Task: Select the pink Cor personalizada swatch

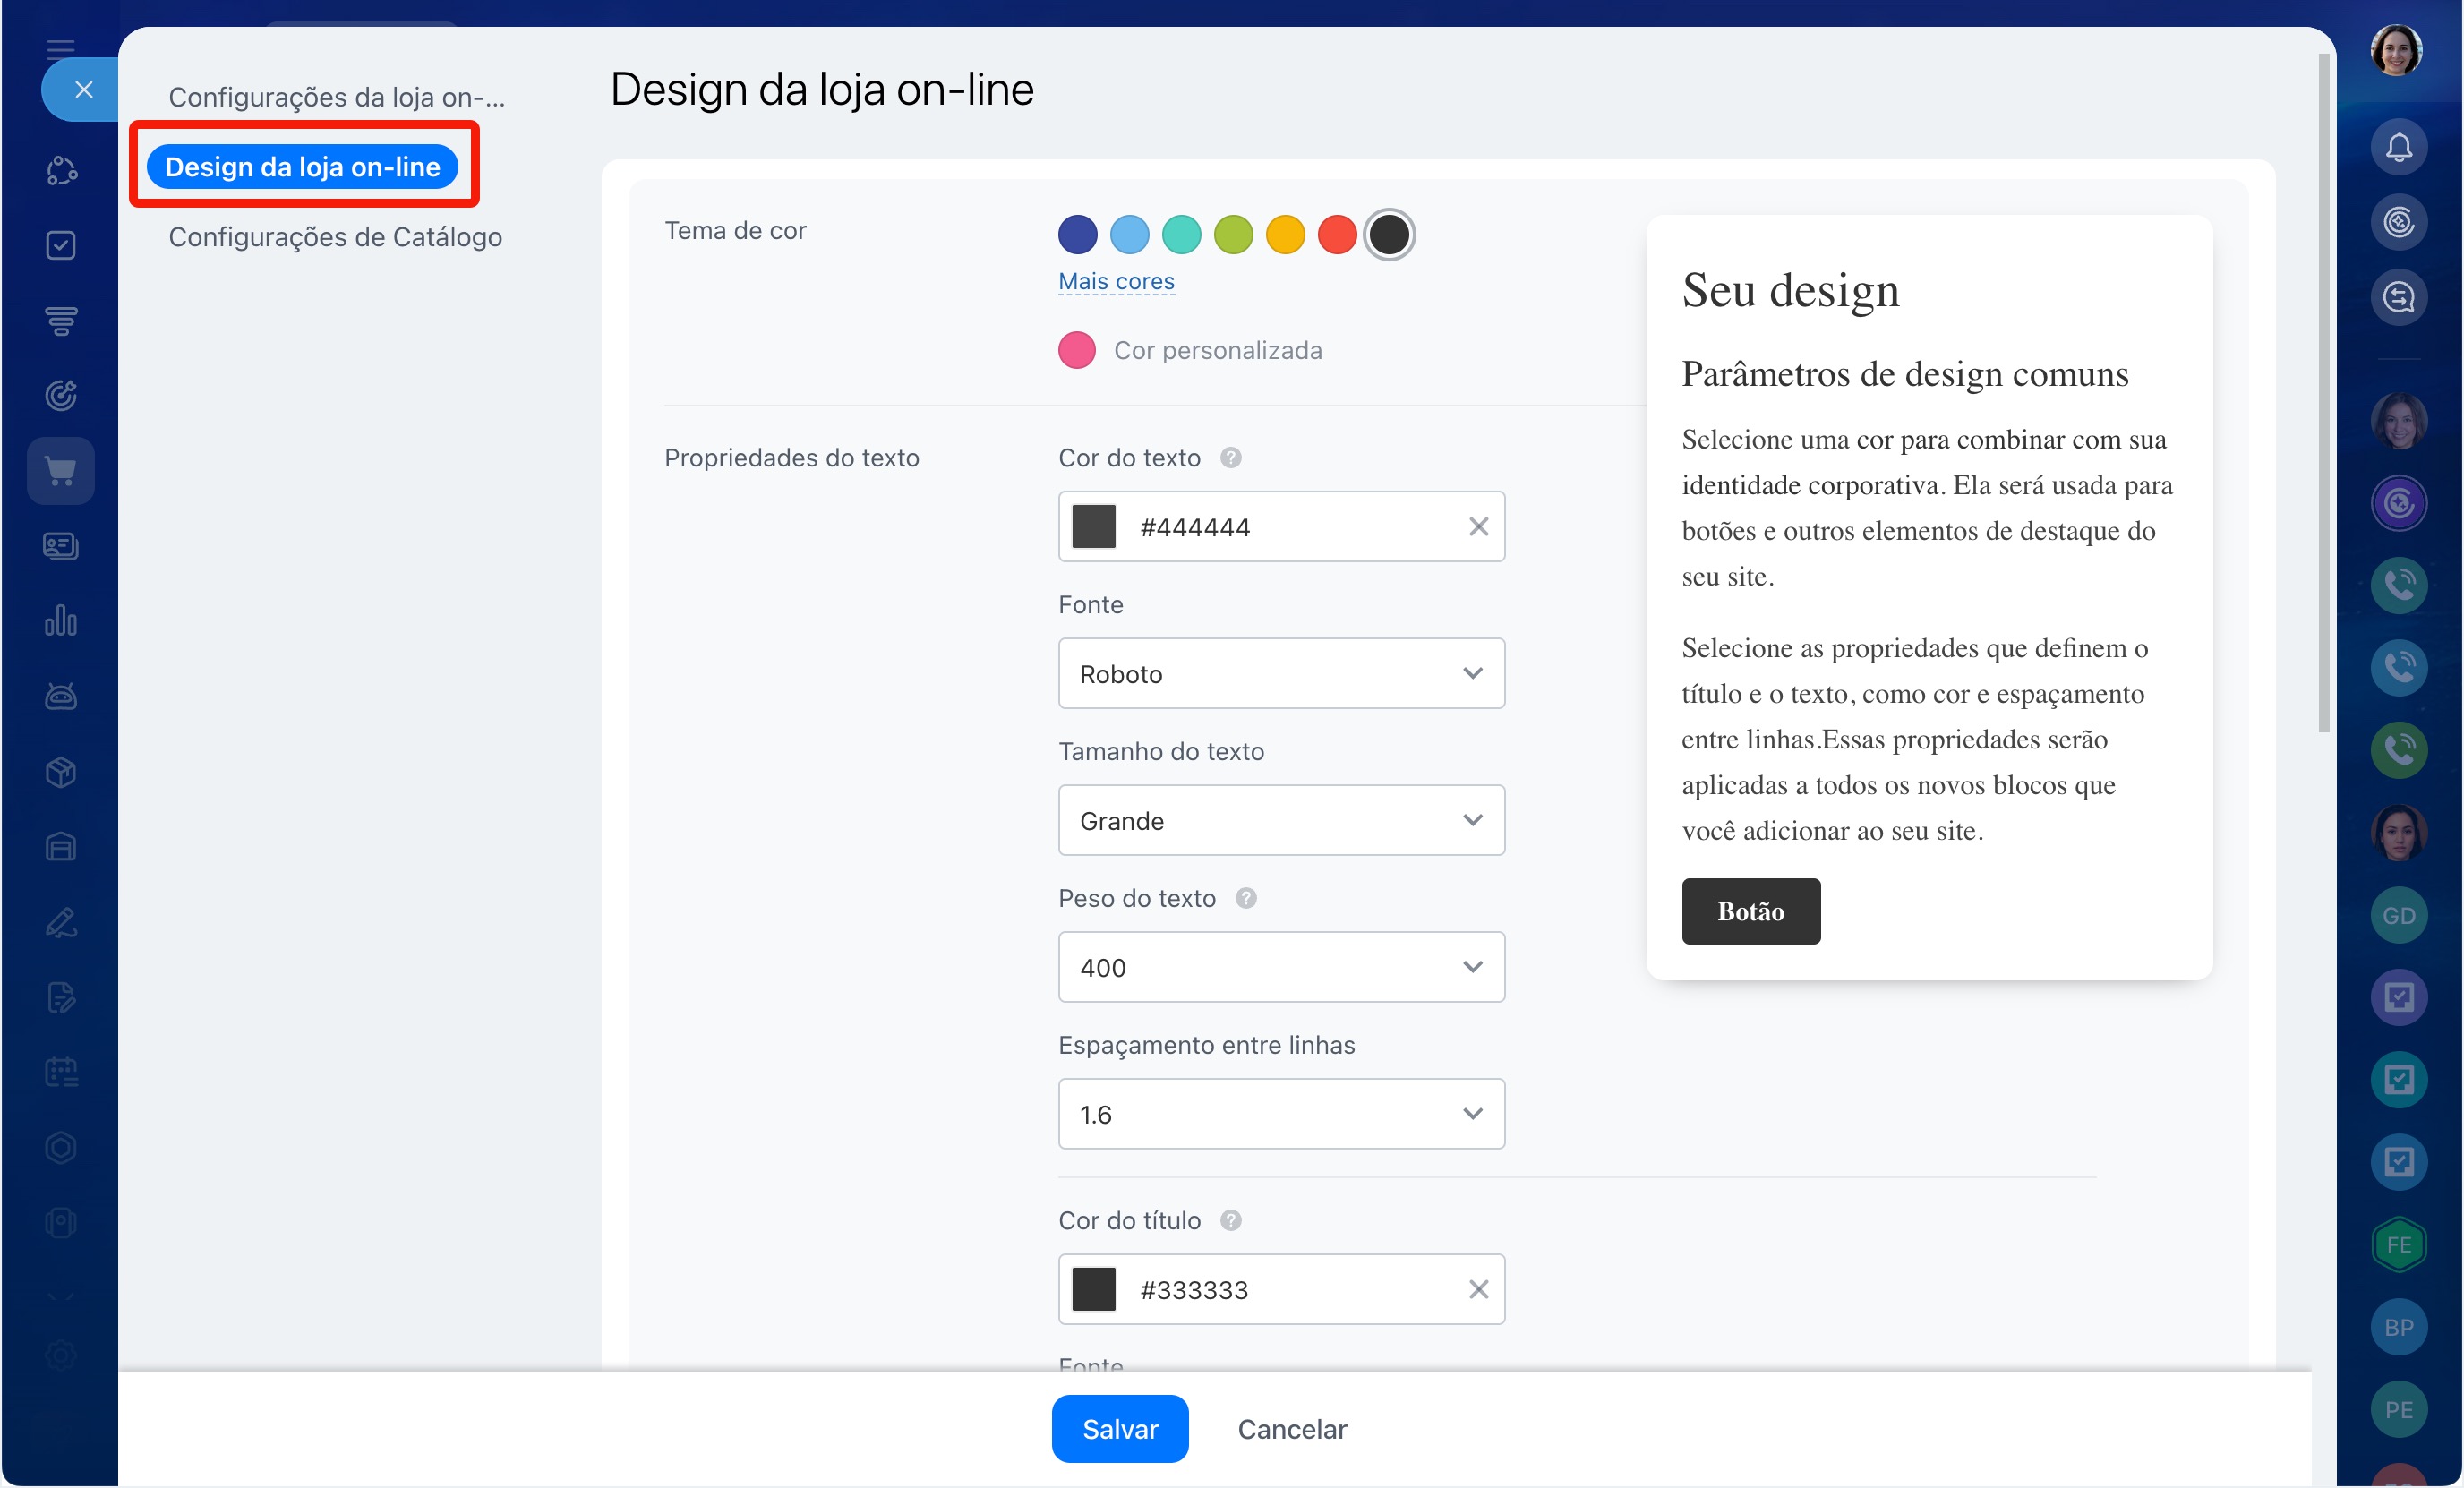Action: point(1077,350)
